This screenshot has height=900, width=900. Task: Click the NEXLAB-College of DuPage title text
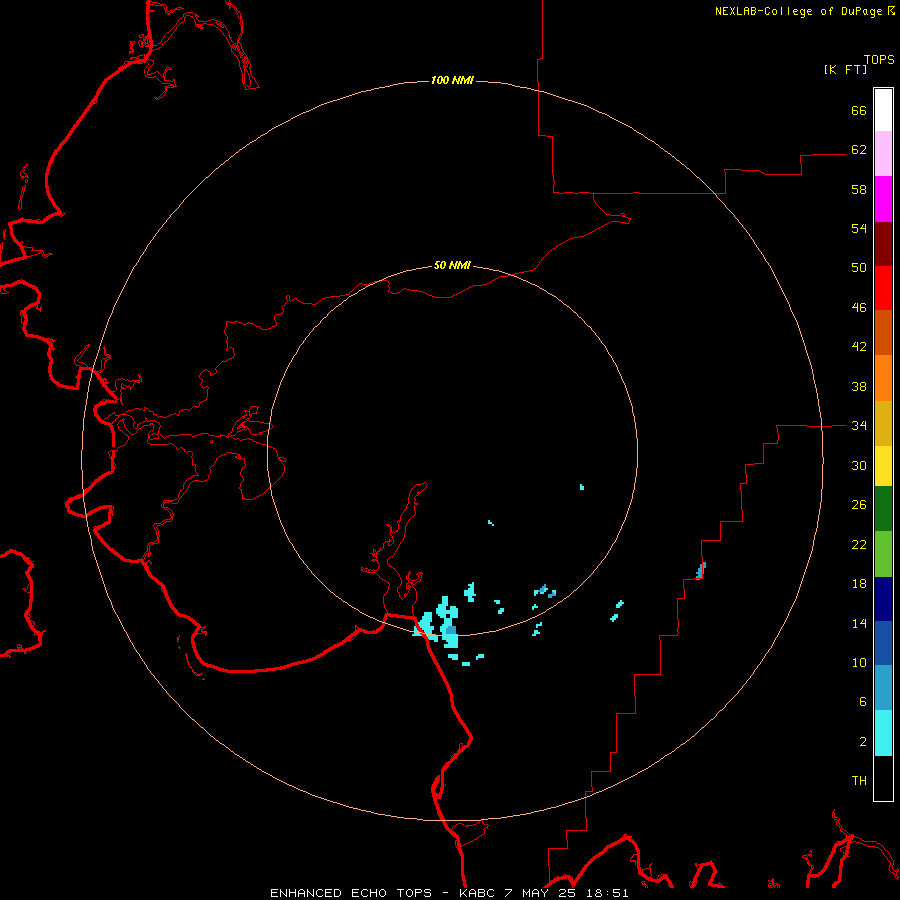(798, 11)
